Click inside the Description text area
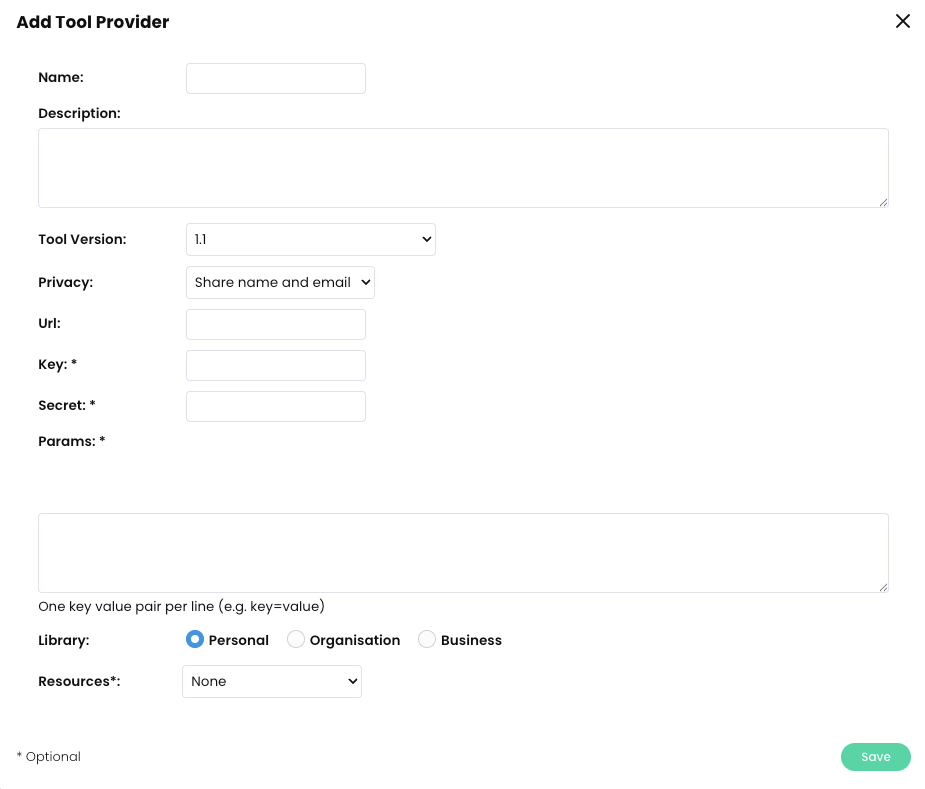Screen dimensions: 925x789 (x=463, y=165)
